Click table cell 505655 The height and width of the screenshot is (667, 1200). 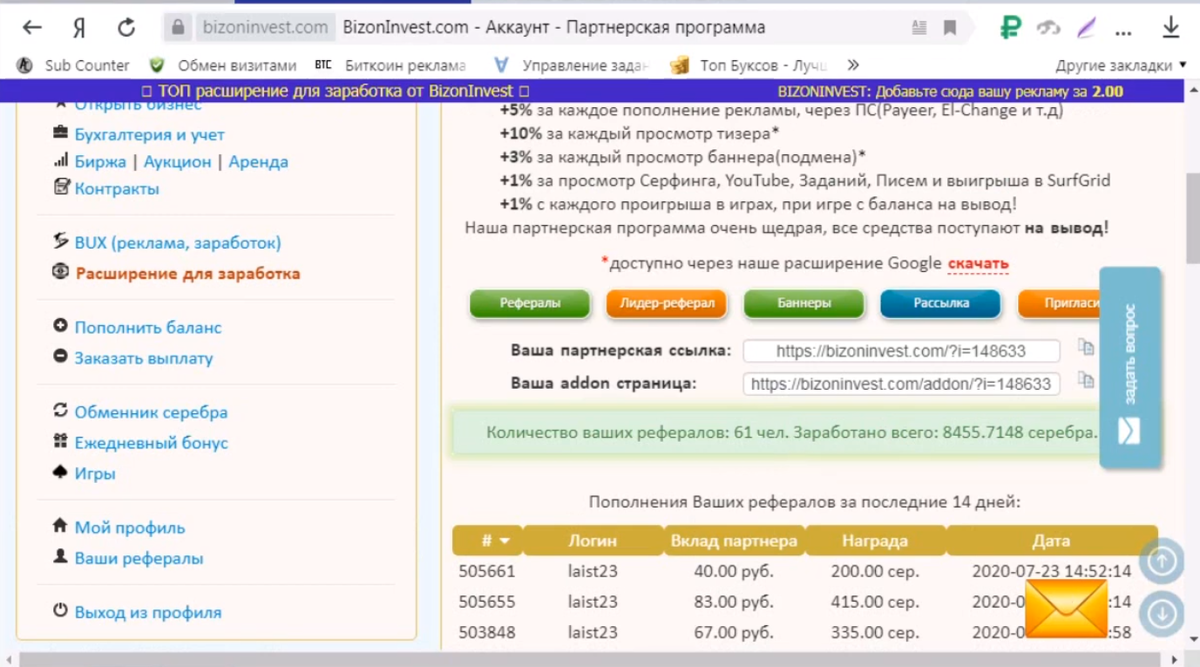(487, 602)
